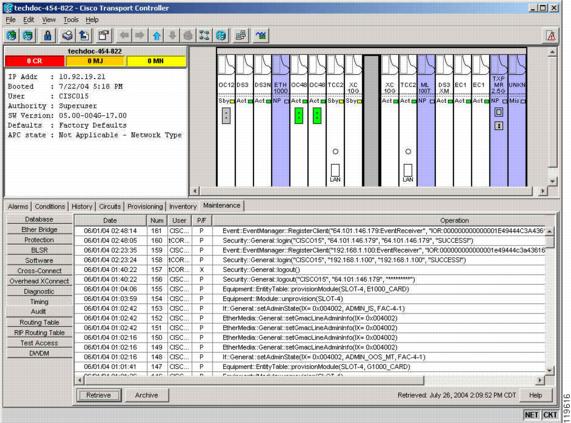Click the export data toolbar icon
This screenshot has width=571, height=423.
84,35
